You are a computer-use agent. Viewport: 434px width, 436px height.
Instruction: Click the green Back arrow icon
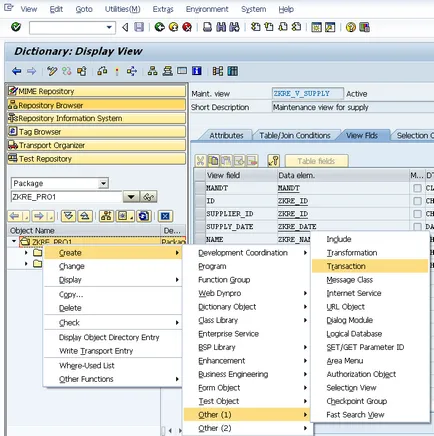tap(160, 27)
